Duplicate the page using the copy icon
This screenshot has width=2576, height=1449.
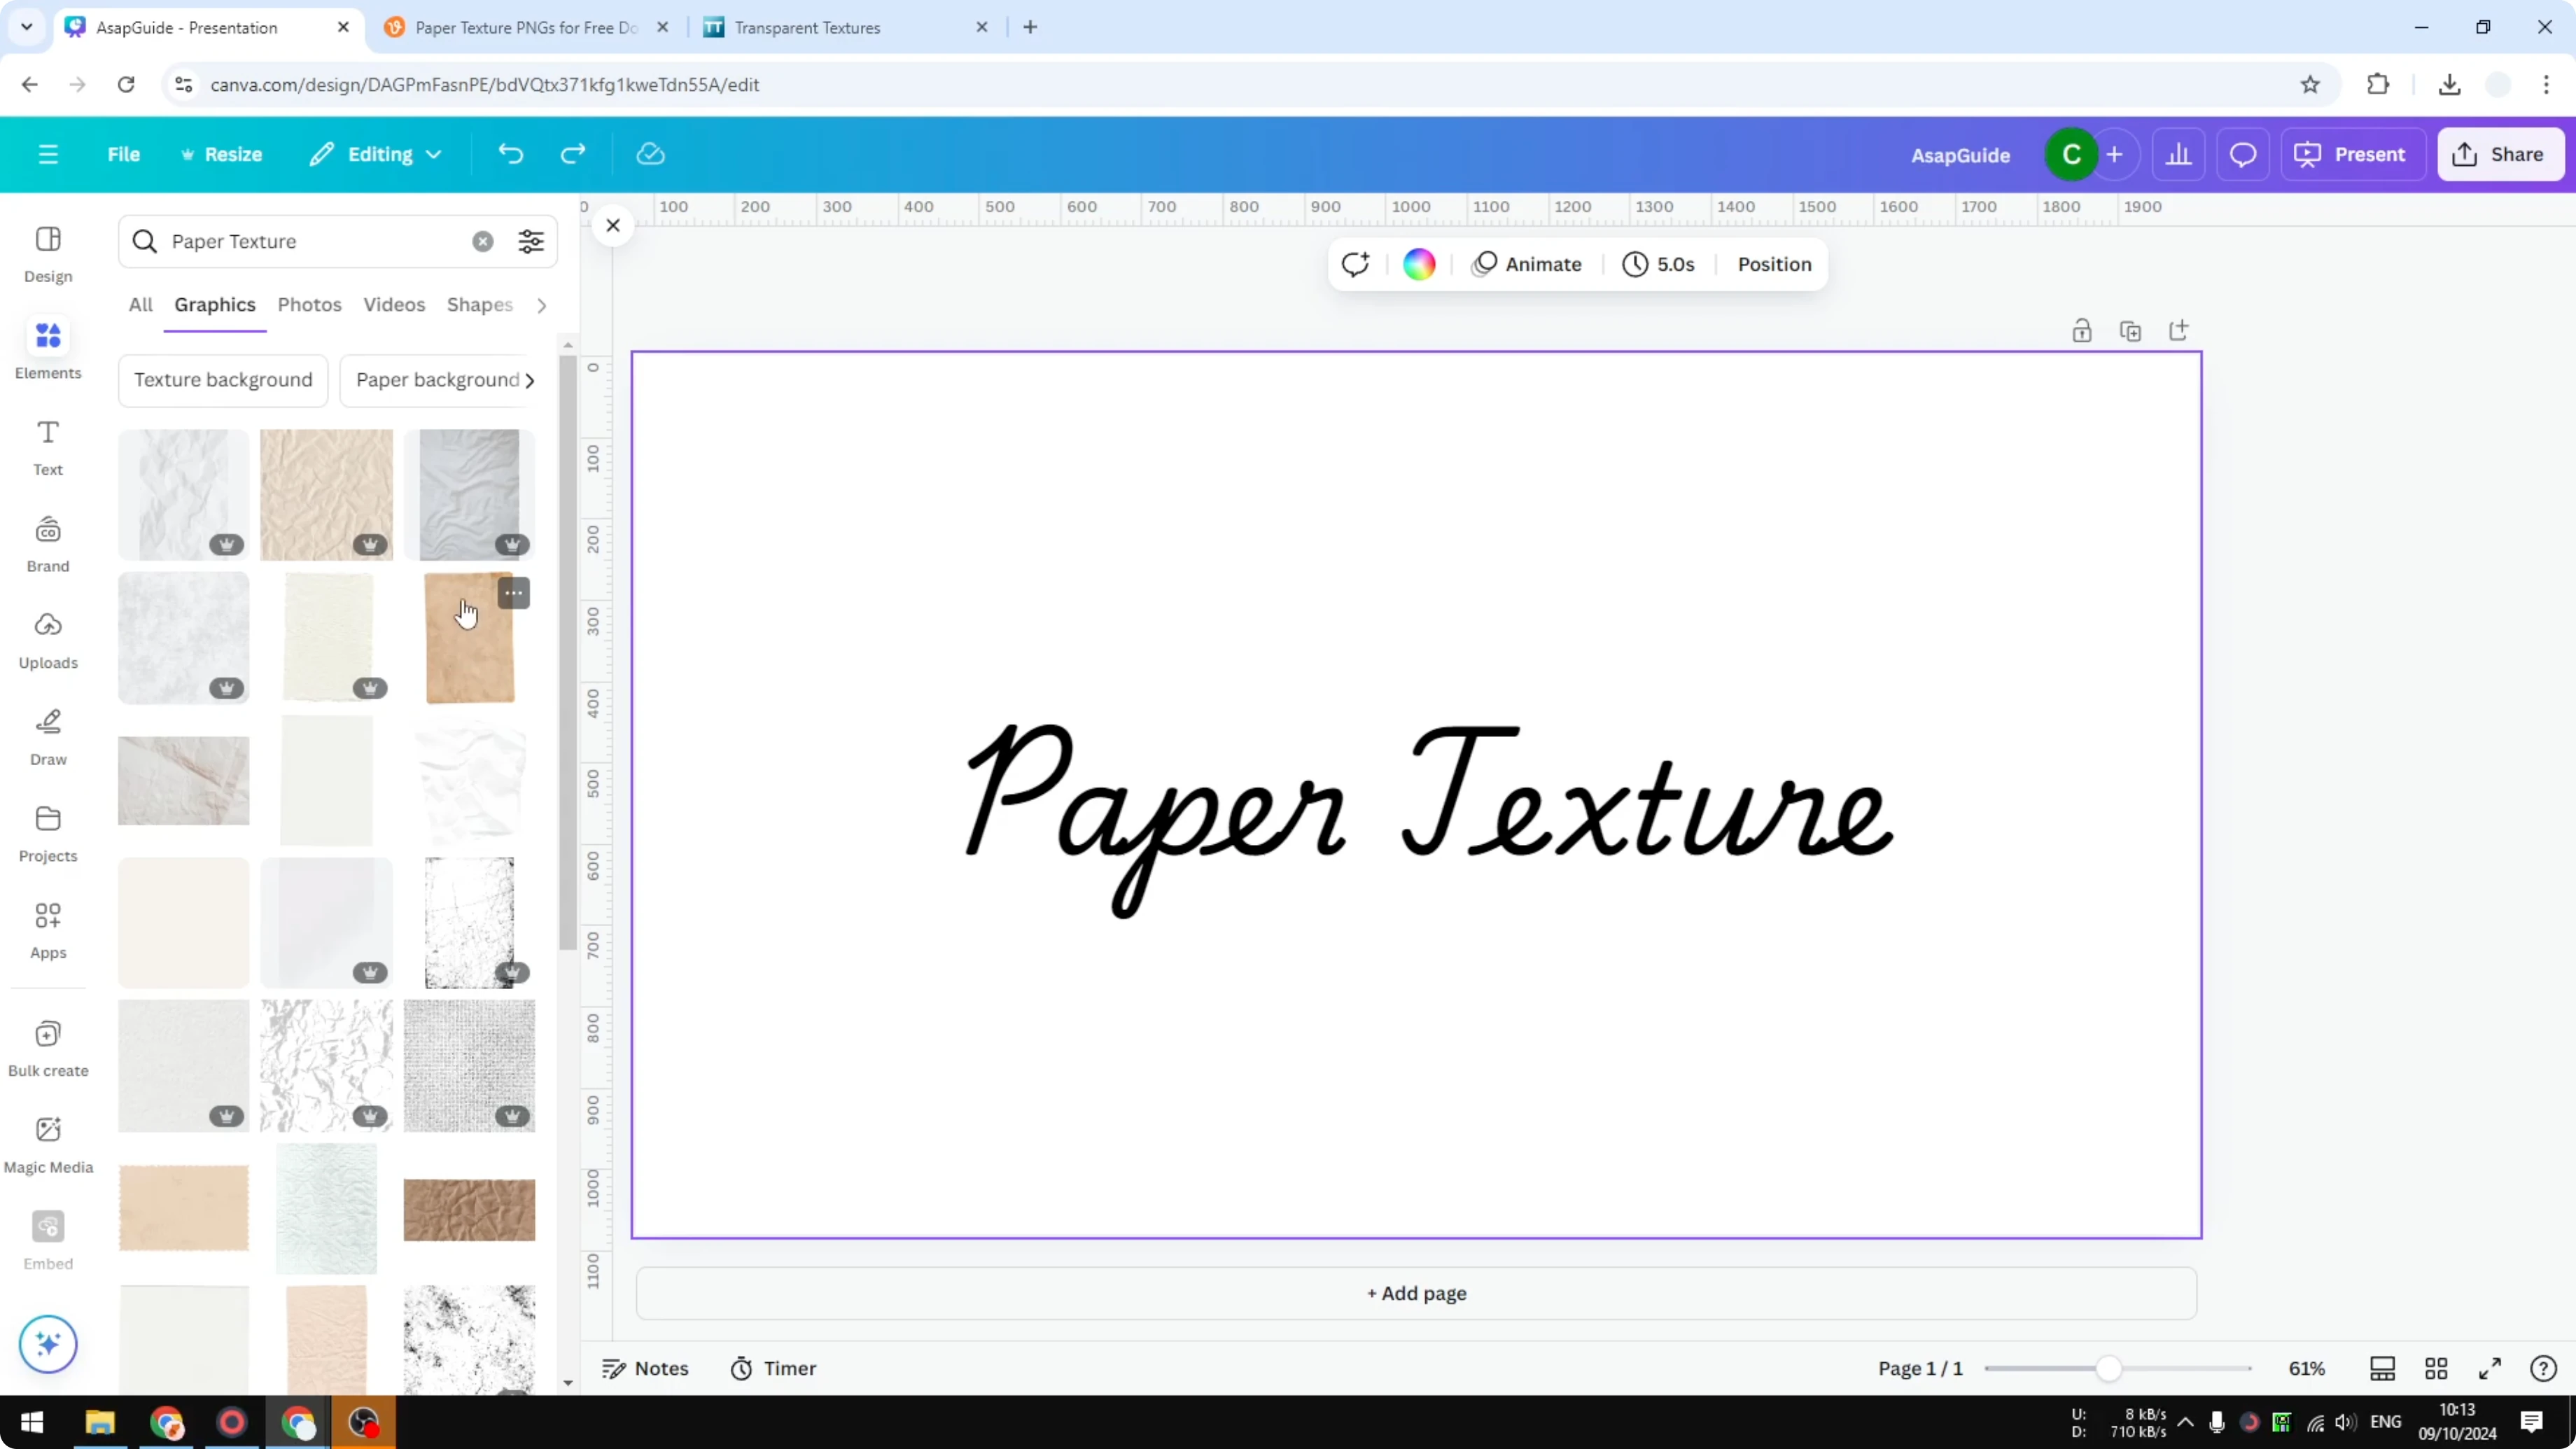[x=2131, y=330]
